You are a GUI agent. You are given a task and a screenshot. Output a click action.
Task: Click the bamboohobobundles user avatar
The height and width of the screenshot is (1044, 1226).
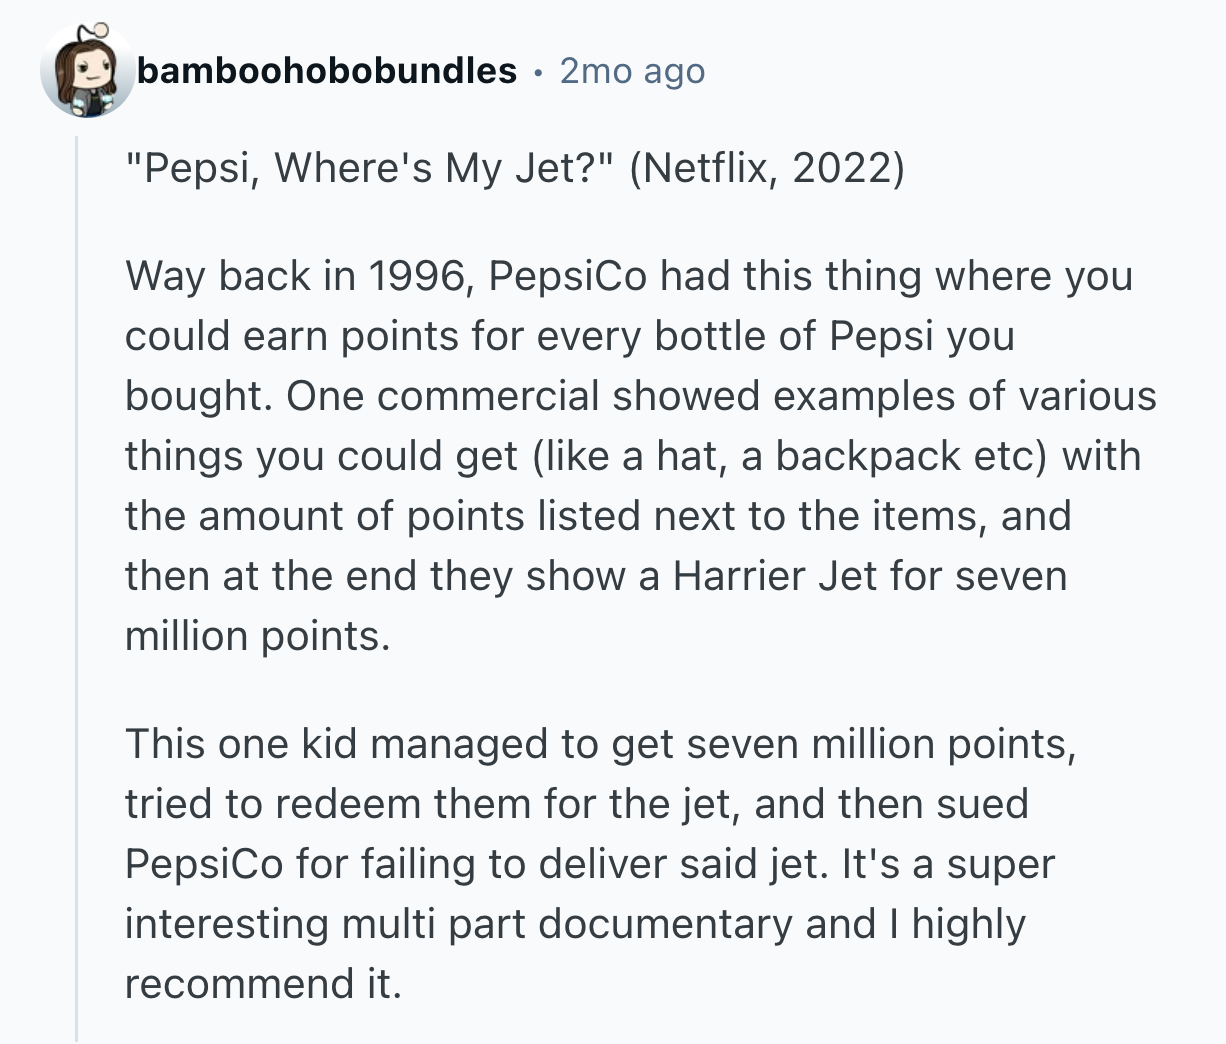click(87, 71)
